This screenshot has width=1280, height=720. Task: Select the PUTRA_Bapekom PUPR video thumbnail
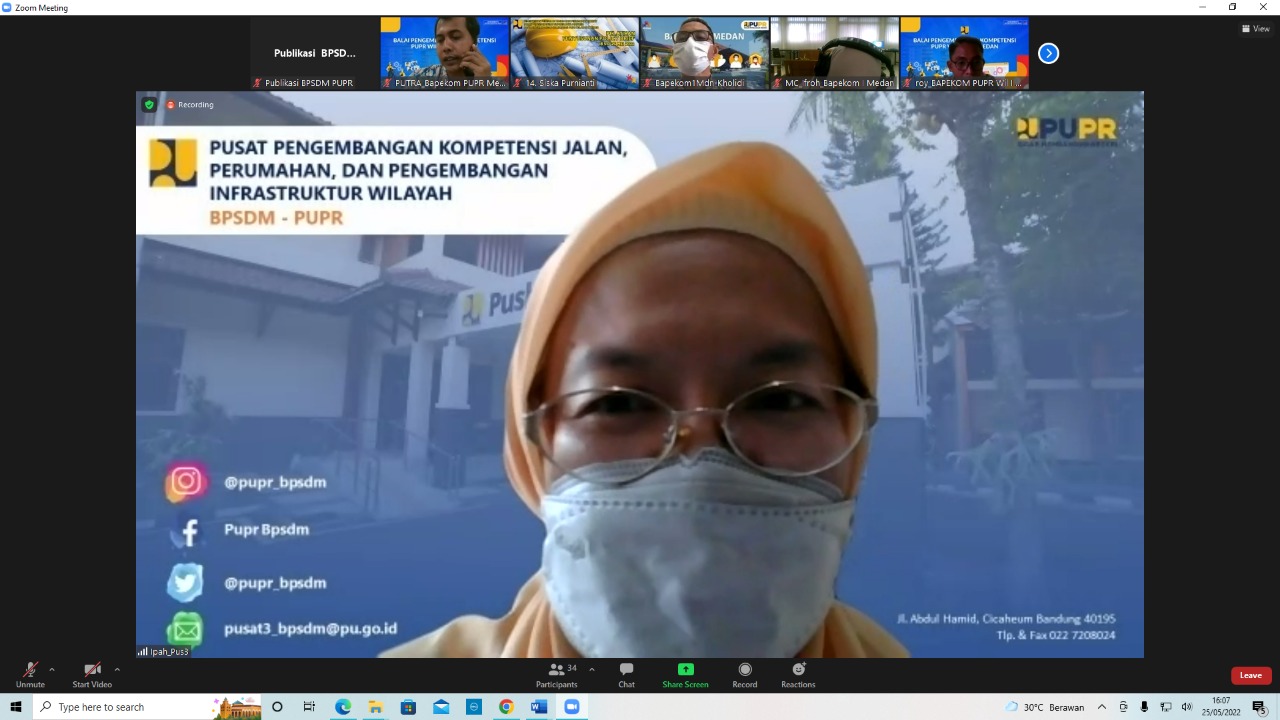pyautogui.click(x=444, y=53)
